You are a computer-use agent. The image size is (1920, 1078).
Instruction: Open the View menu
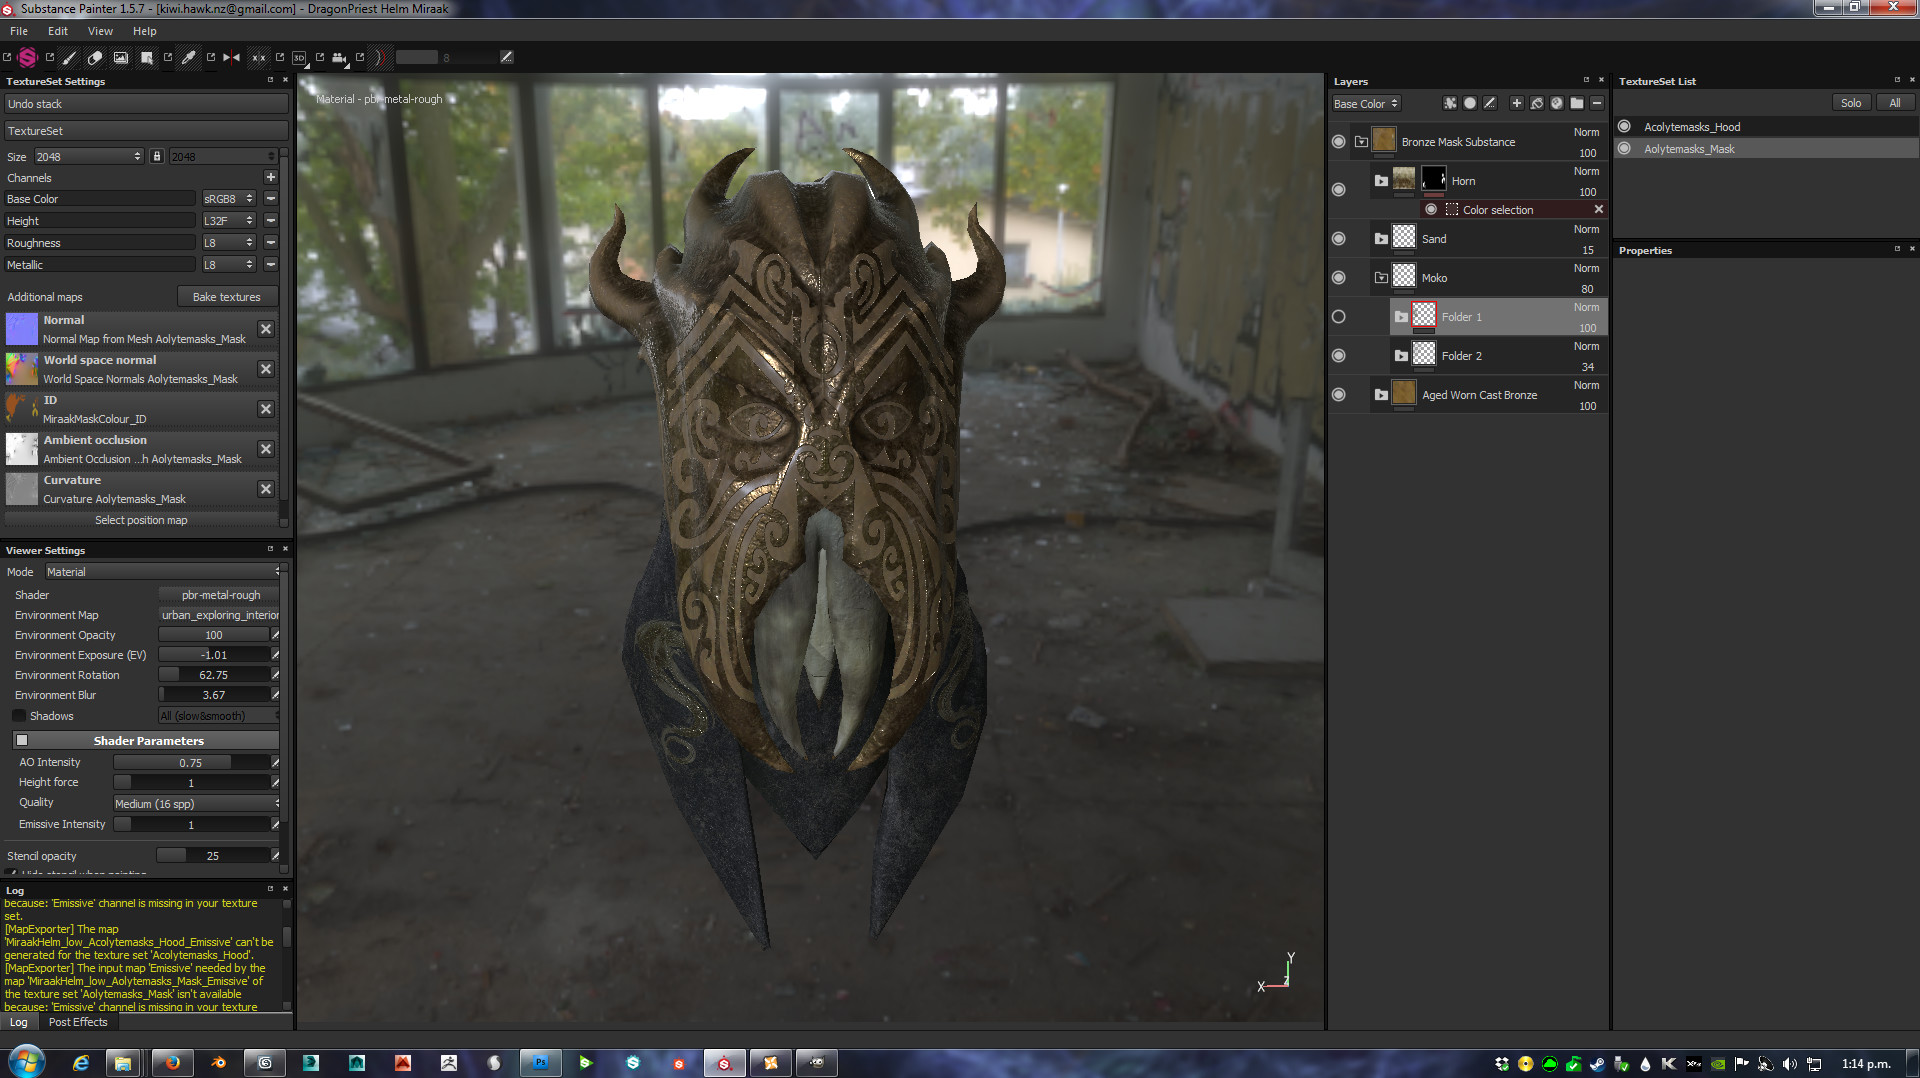pyautogui.click(x=100, y=31)
